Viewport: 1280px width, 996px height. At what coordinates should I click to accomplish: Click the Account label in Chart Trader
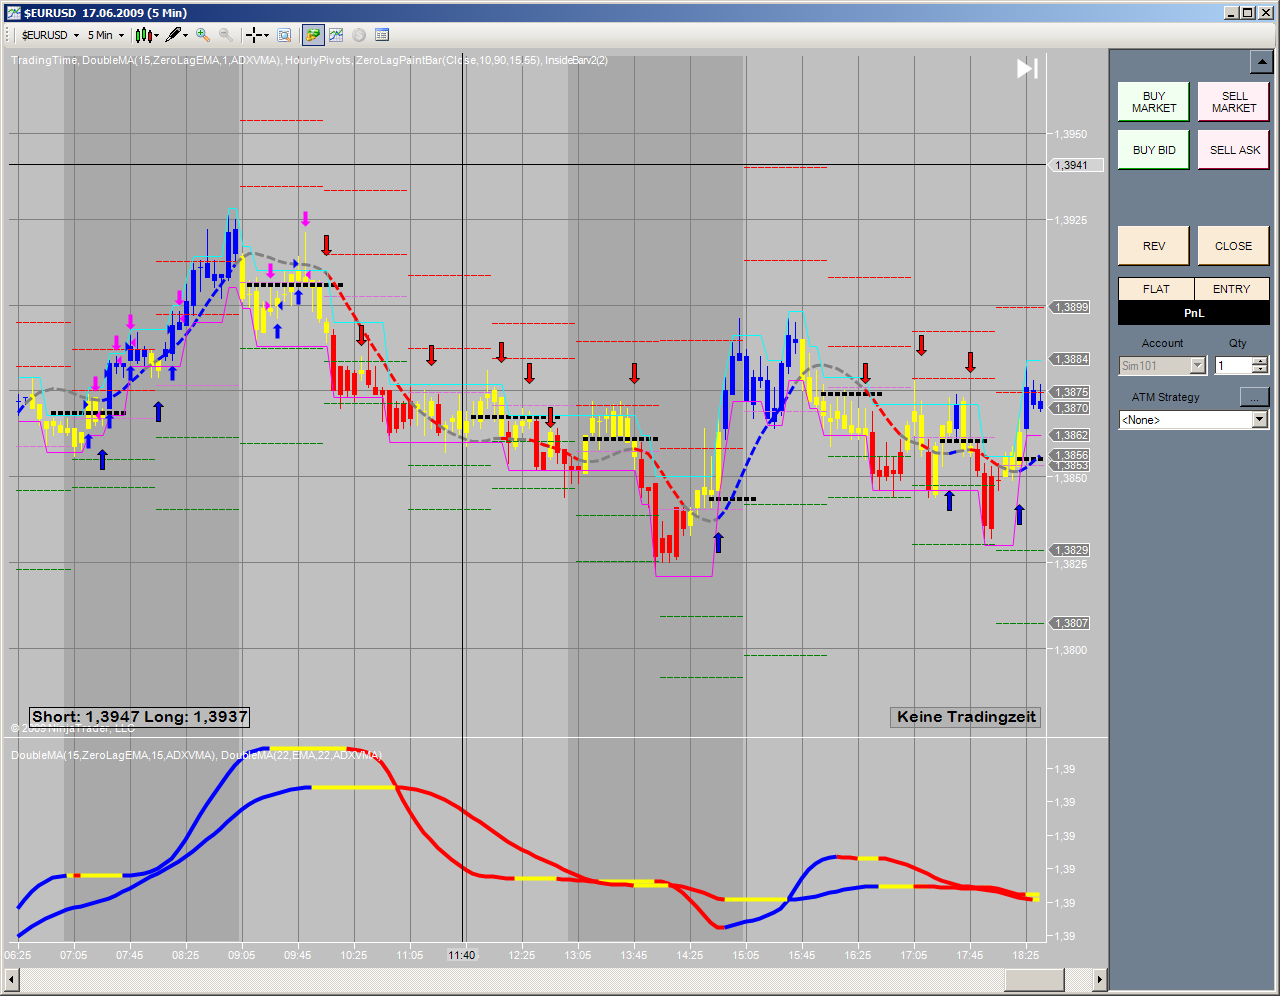click(x=1162, y=343)
